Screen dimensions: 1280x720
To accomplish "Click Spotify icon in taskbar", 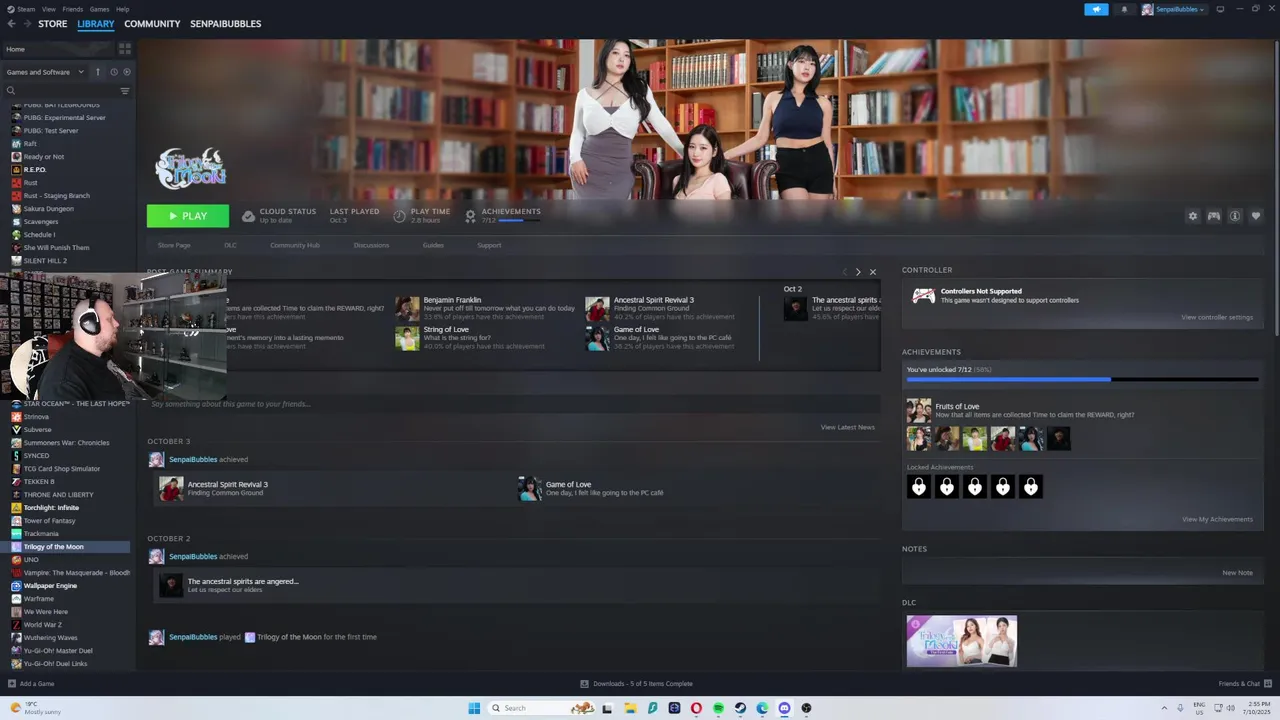I will (718, 708).
